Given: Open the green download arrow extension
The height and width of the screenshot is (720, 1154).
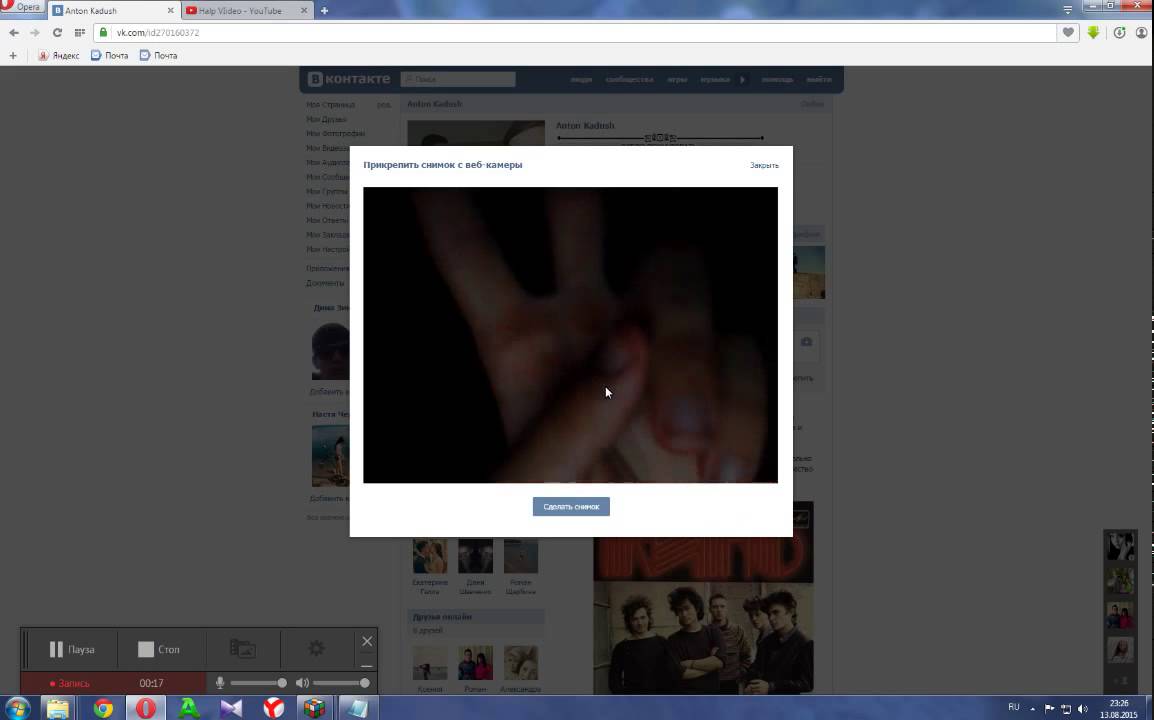Looking at the screenshot, I should click(x=1093, y=32).
